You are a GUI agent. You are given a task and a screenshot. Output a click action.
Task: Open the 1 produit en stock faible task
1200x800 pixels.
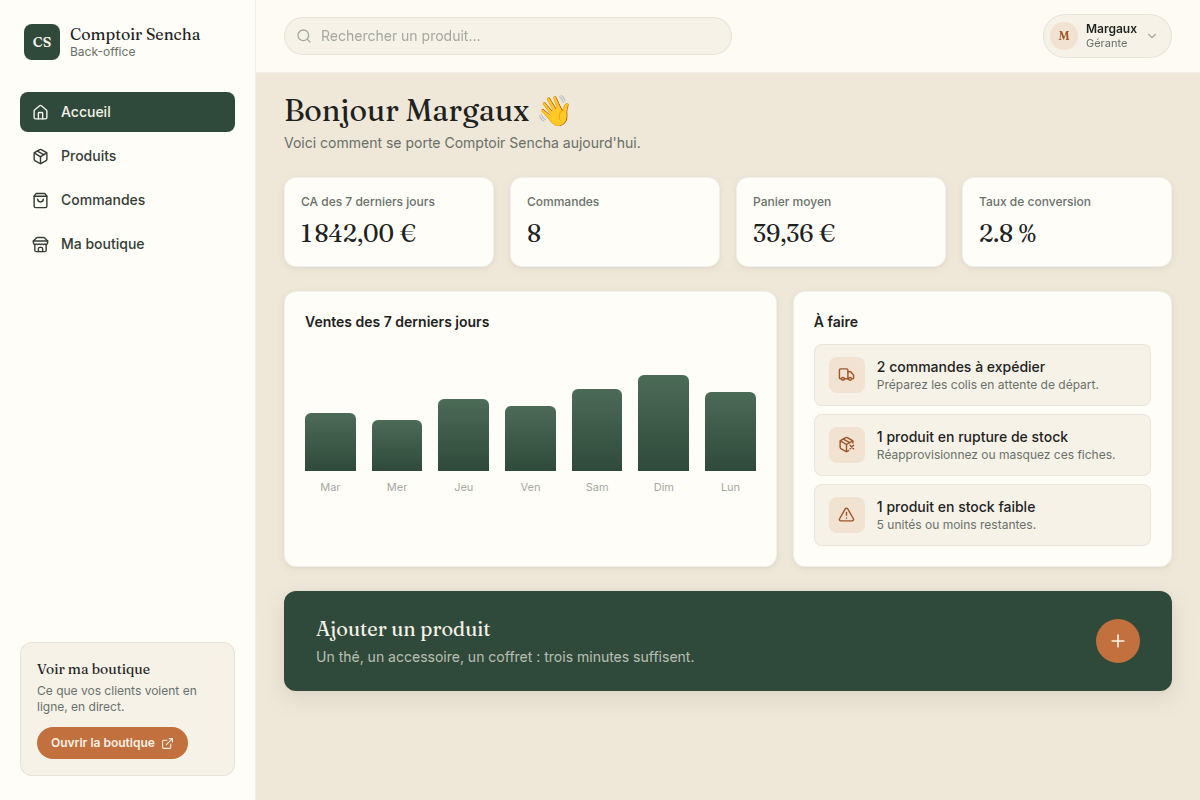(982, 515)
